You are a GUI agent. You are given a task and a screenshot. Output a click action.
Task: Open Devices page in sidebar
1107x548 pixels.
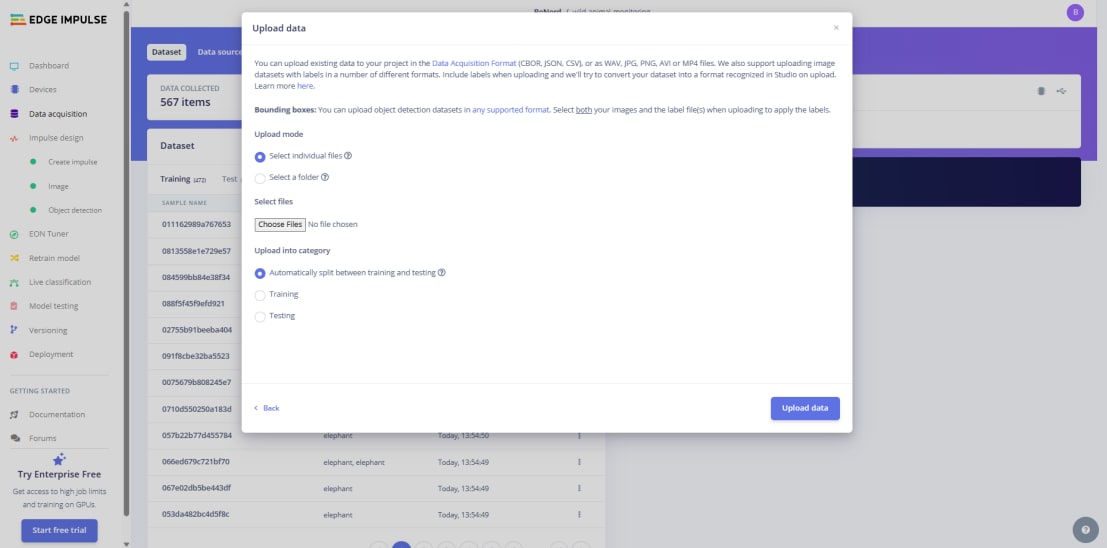[42, 90]
